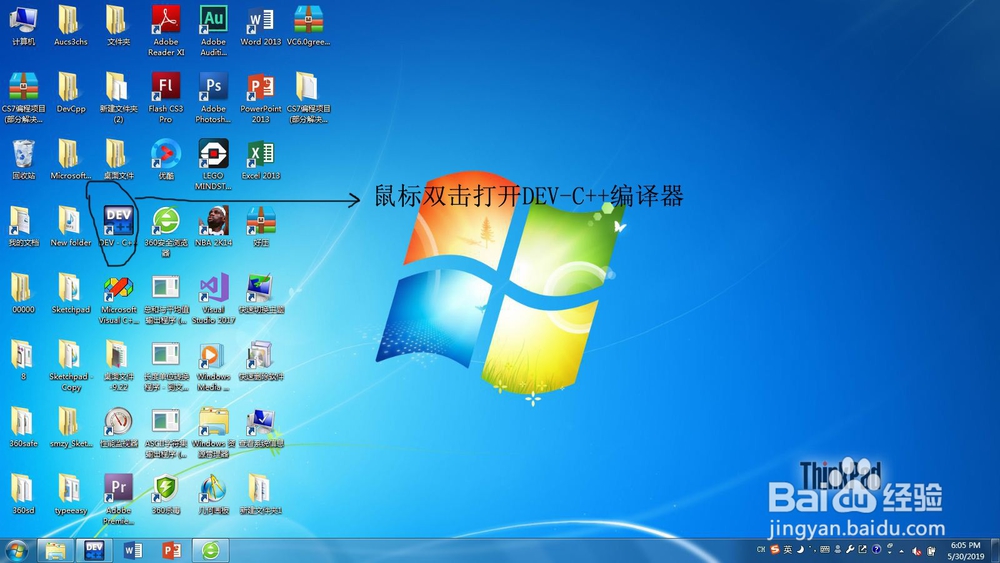Select the 回收站 Recycle Bin
The height and width of the screenshot is (563, 1000).
click(24, 159)
